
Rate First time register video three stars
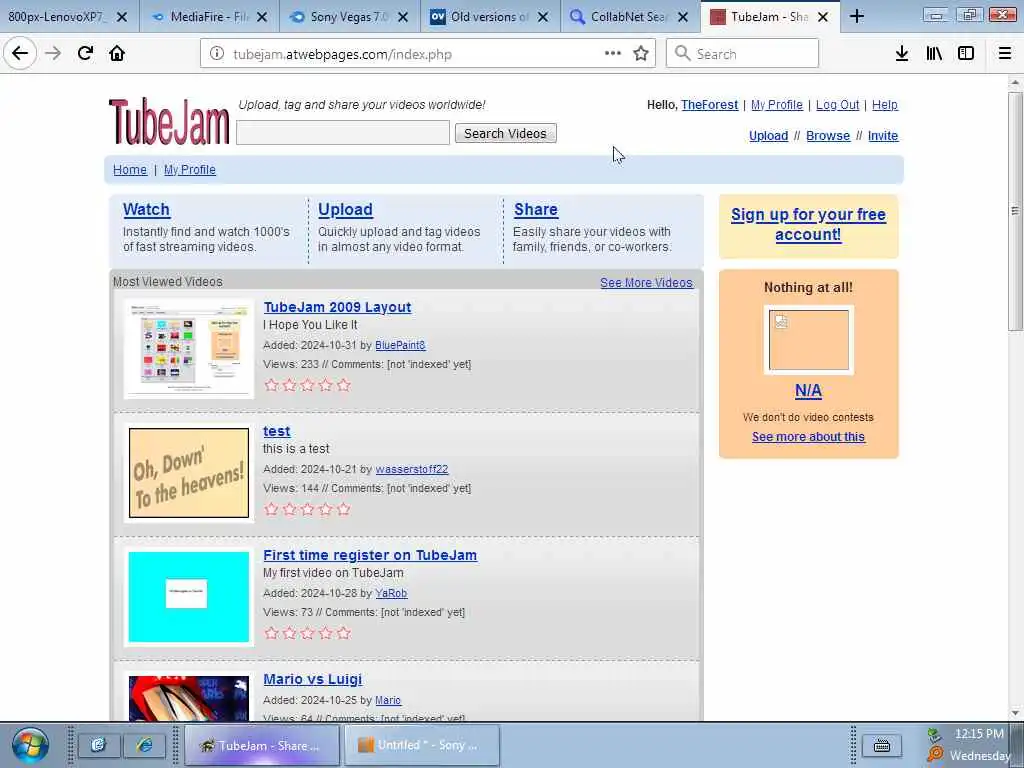[x=308, y=633]
